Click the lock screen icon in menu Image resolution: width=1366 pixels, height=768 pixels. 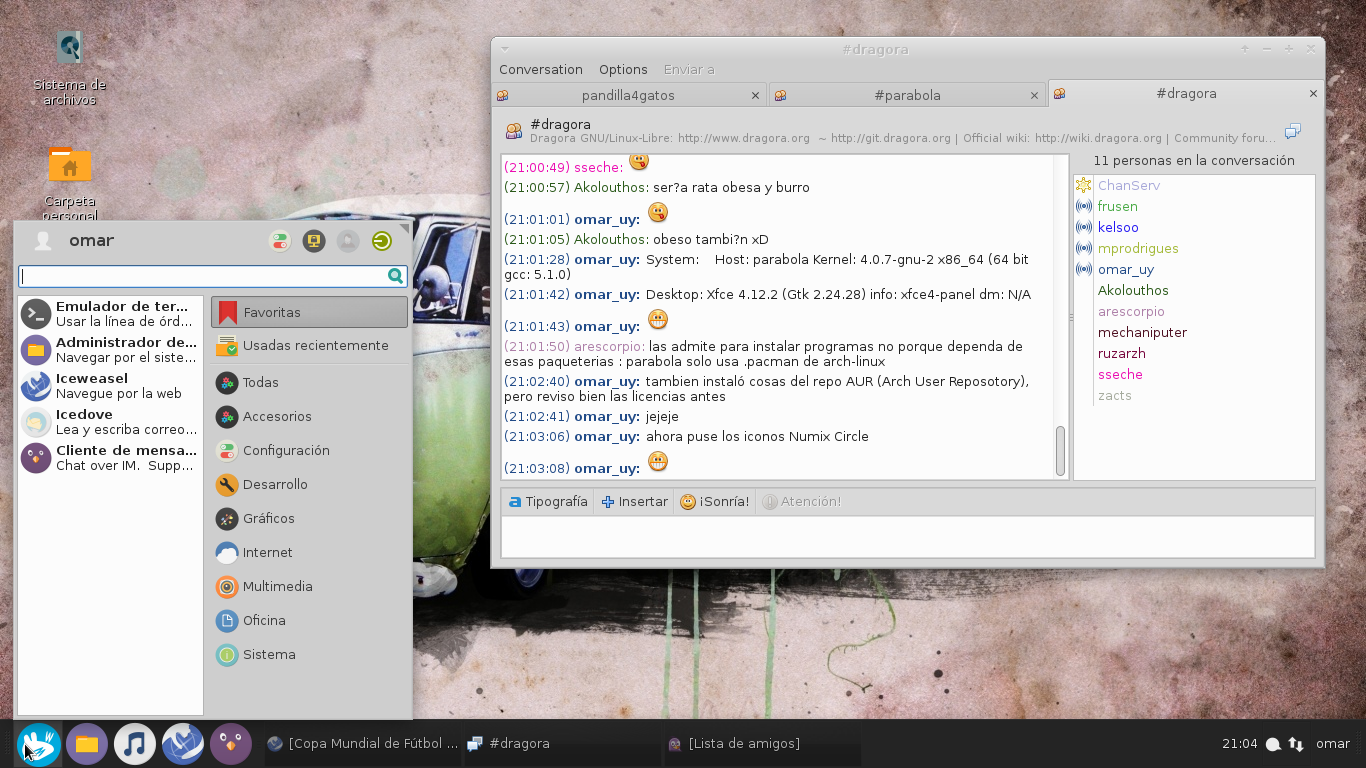314,241
